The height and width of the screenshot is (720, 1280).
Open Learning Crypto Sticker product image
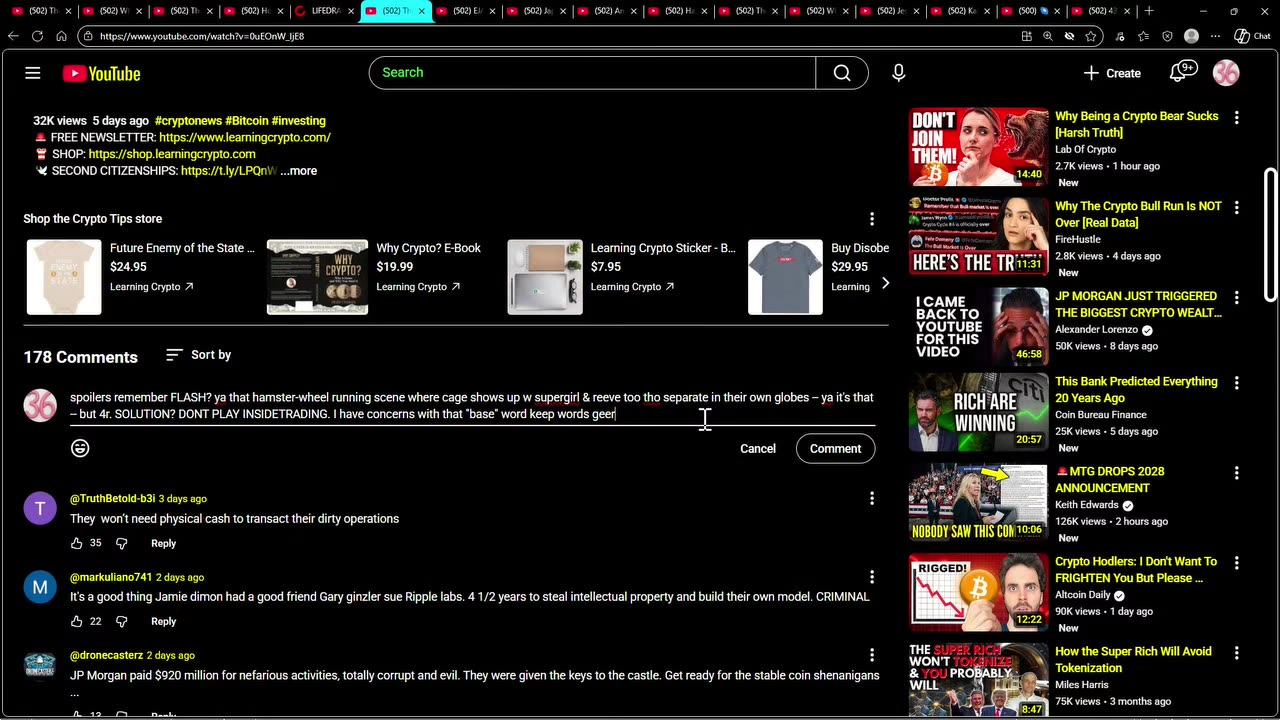(x=545, y=277)
